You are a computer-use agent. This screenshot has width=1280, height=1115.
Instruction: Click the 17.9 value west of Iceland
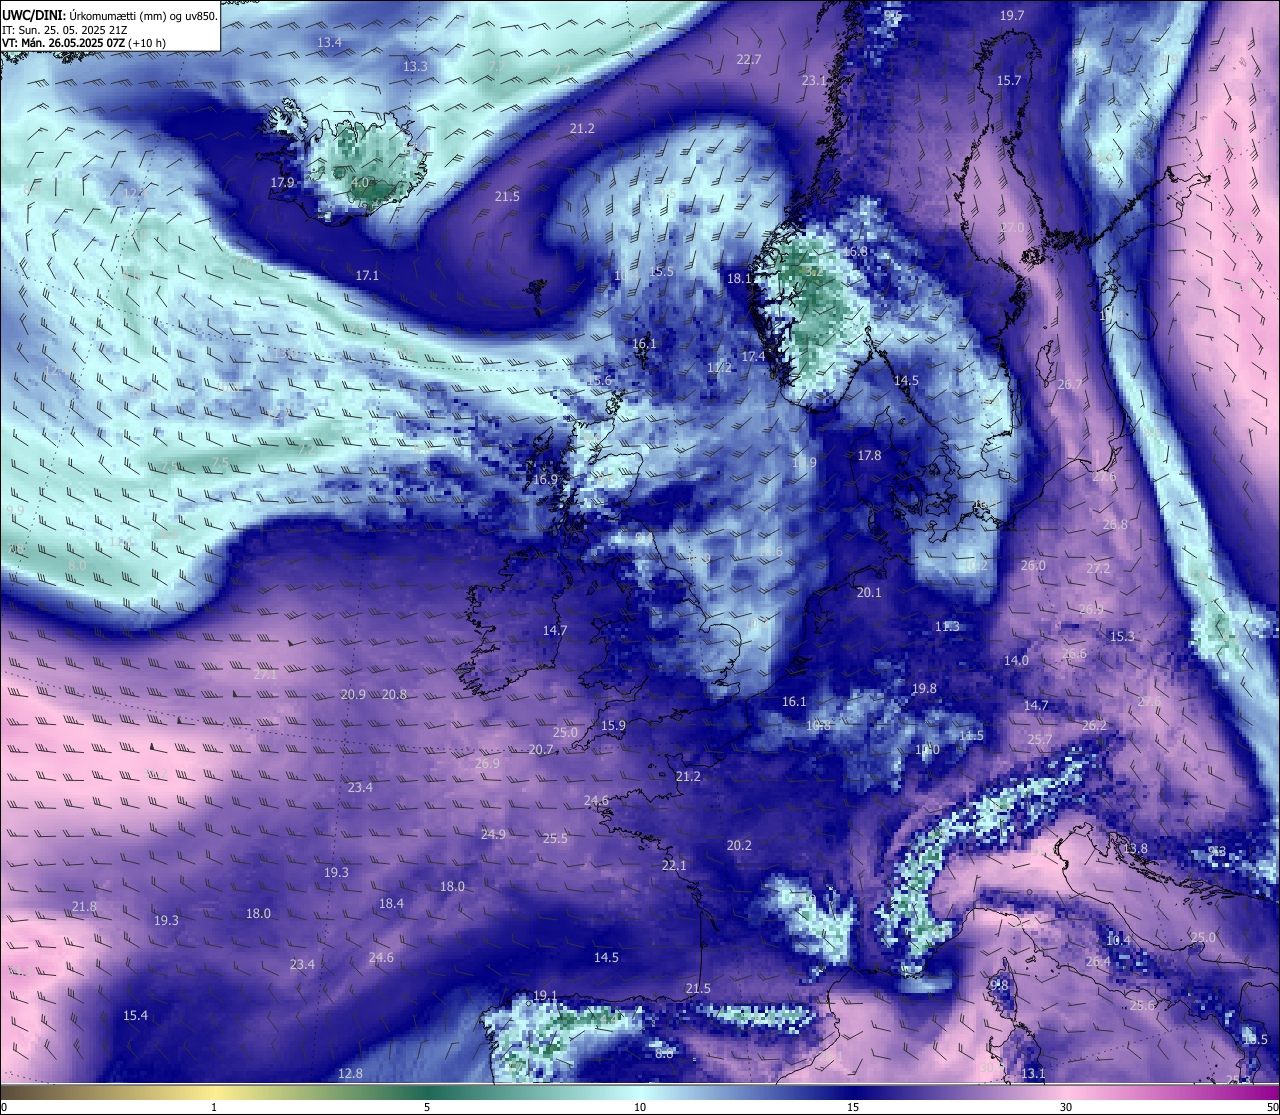click(x=282, y=183)
